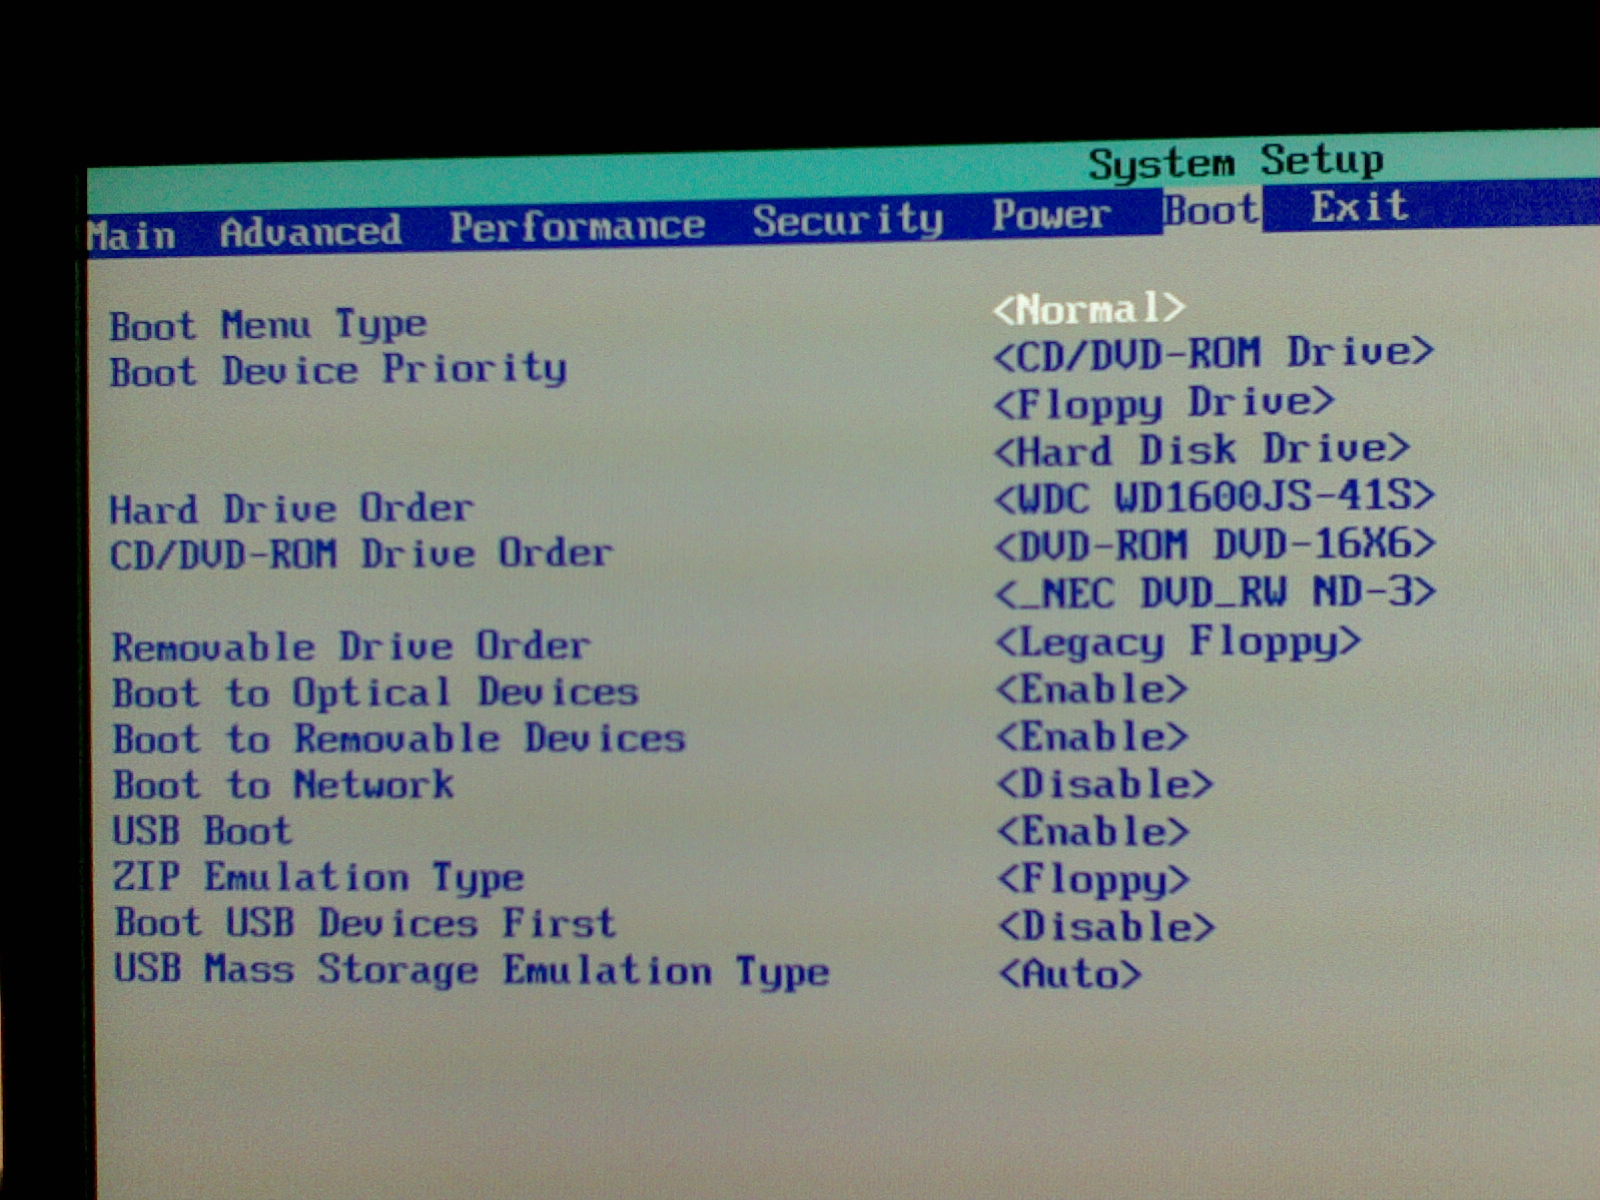
Task: Click the Boot USB Devices First label
Action: pos(365,923)
